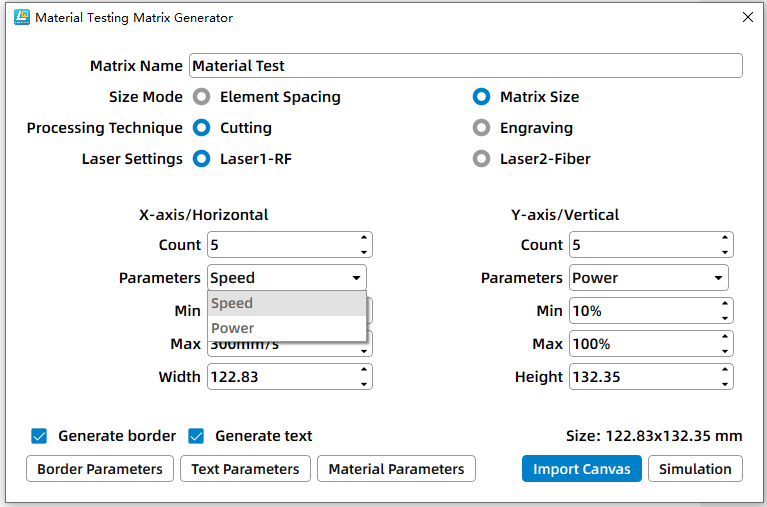Open Text Parameters settings
The width and height of the screenshot is (767, 507).
coord(245,469)
